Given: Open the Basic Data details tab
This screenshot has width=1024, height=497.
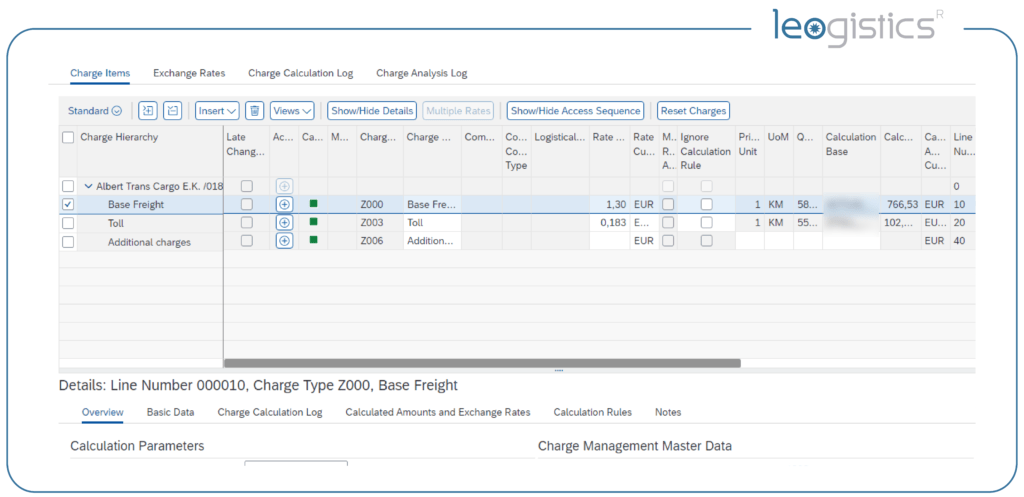Looking at the screenshot, I should click(x=170, y=412).
